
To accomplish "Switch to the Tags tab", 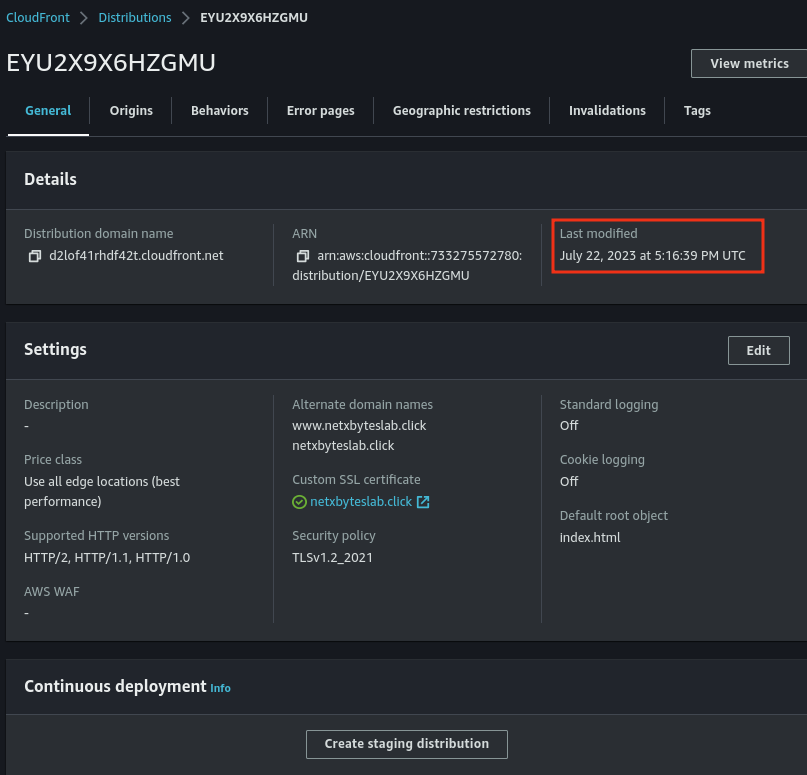I will coord(697,111).
